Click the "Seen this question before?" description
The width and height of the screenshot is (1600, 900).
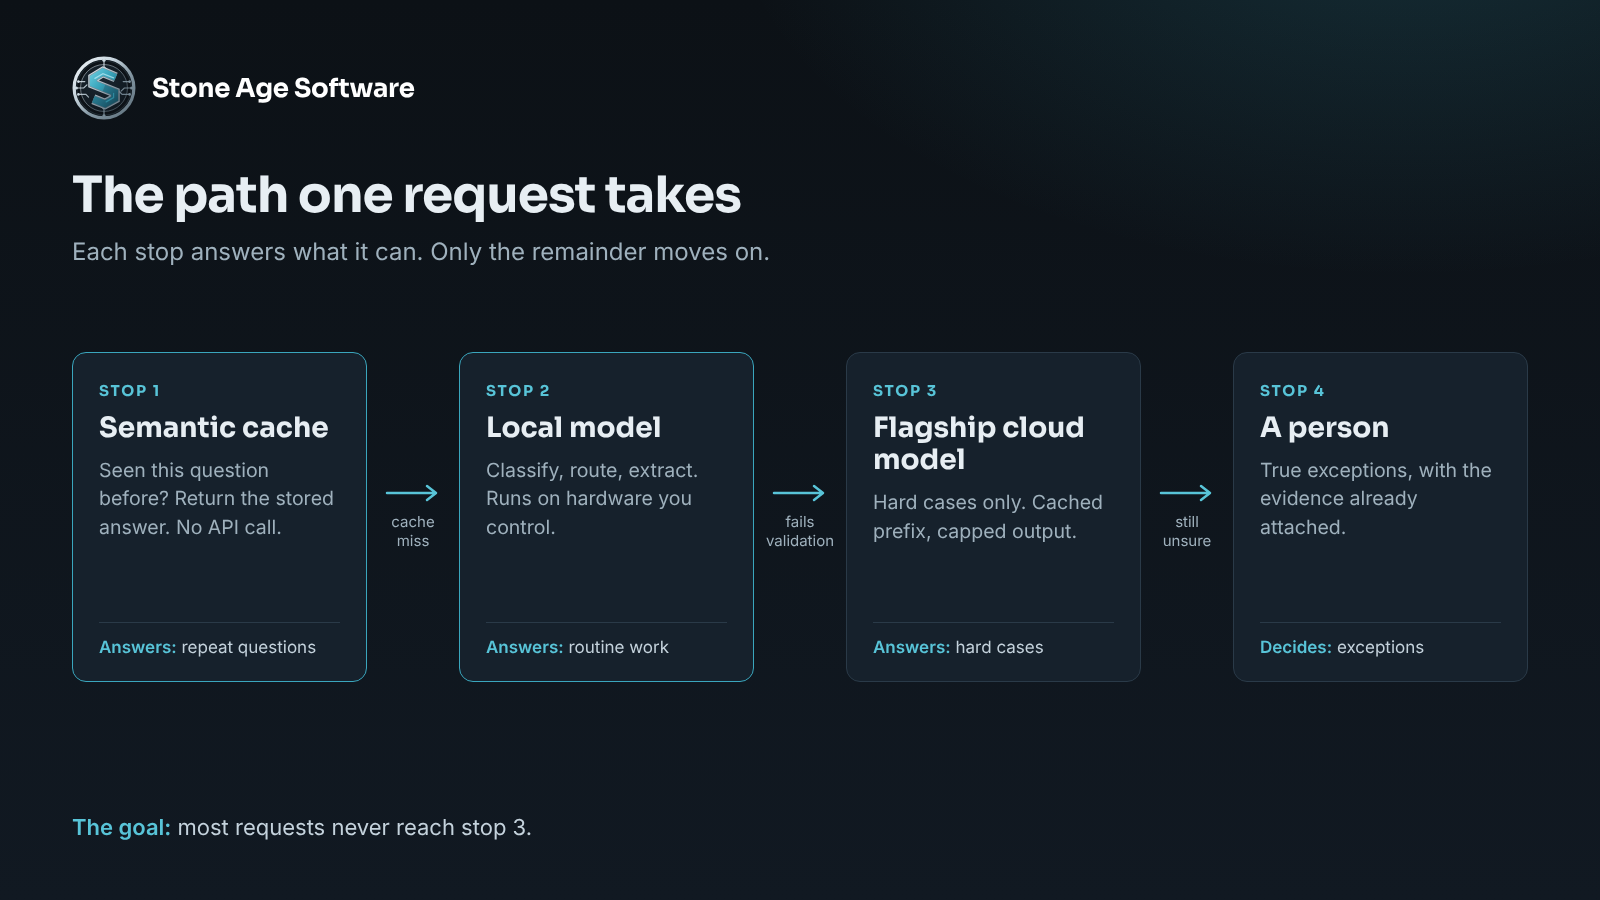(x=217, y=498)
